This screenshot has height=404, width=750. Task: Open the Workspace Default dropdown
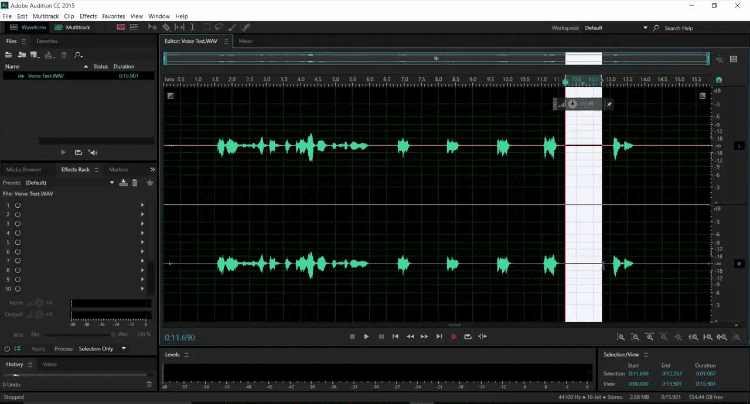pos(616,28)
